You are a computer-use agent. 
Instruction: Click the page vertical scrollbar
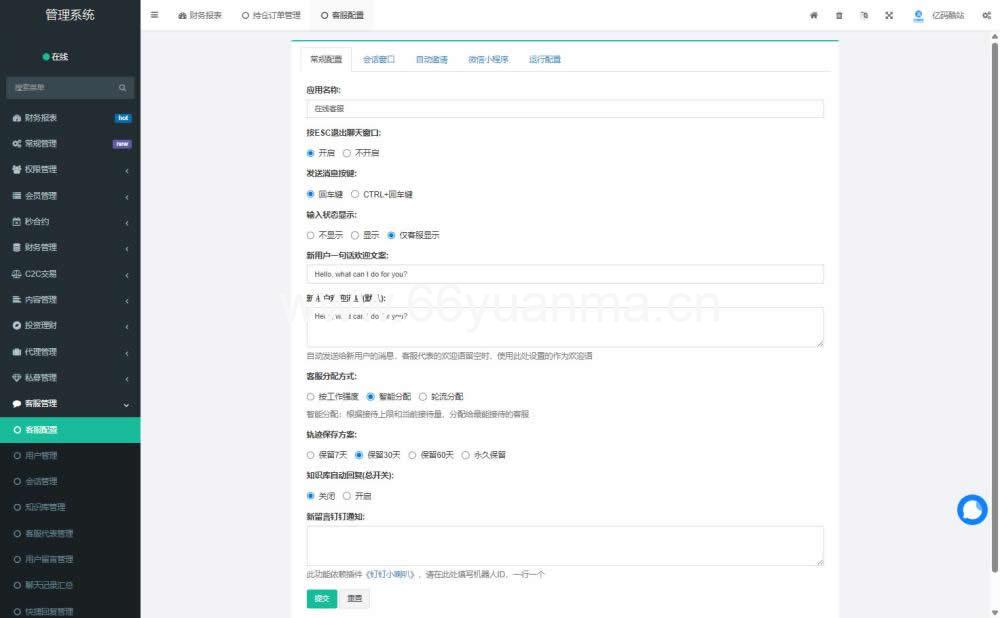(994, 306)
